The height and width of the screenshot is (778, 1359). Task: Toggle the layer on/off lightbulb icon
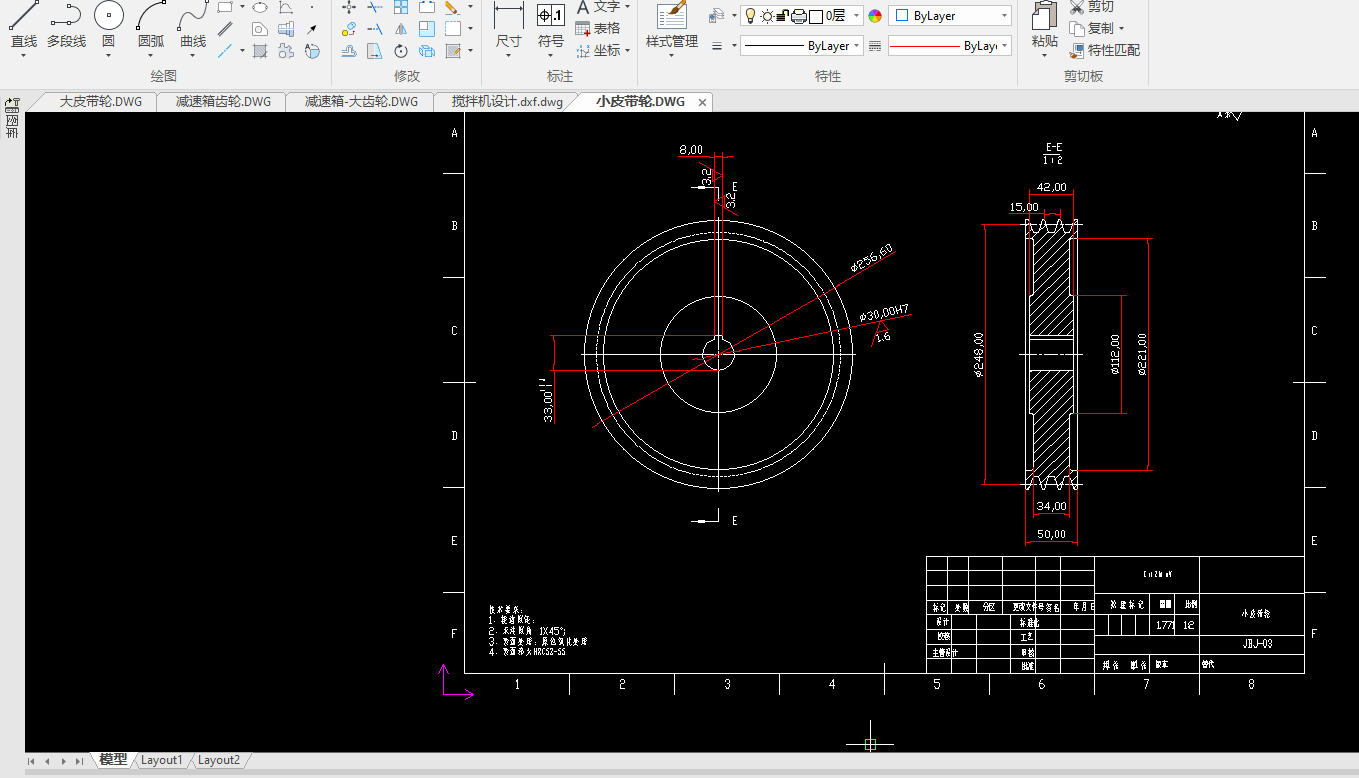pyautogui.click(x=749, y=16)
